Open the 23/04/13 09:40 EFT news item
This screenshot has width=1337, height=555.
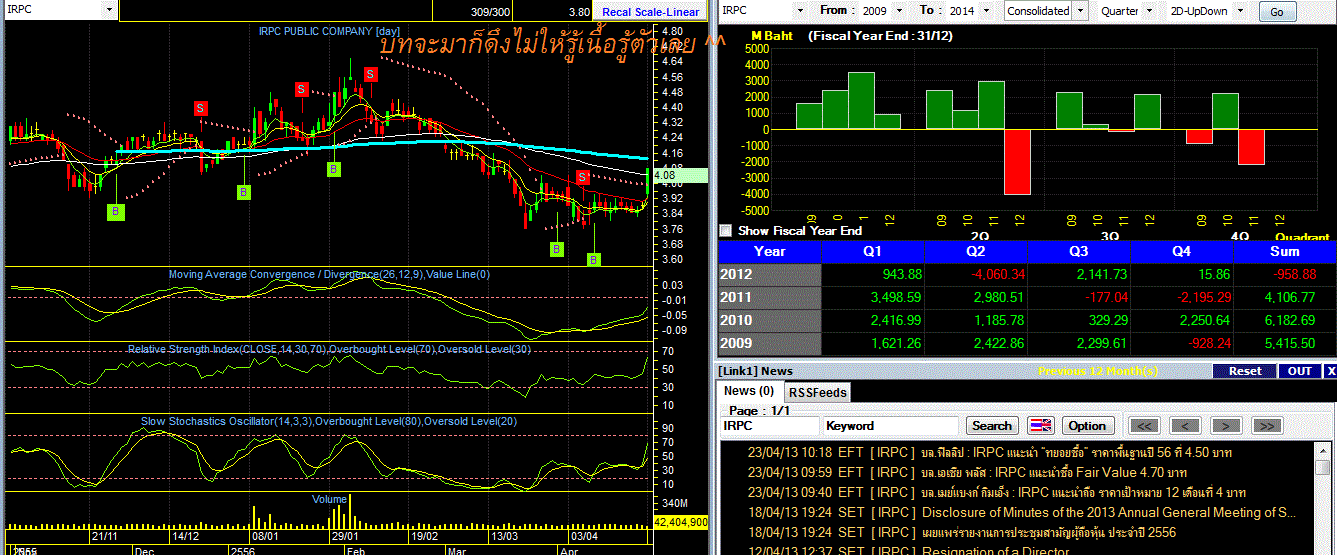pos(1018,492)
